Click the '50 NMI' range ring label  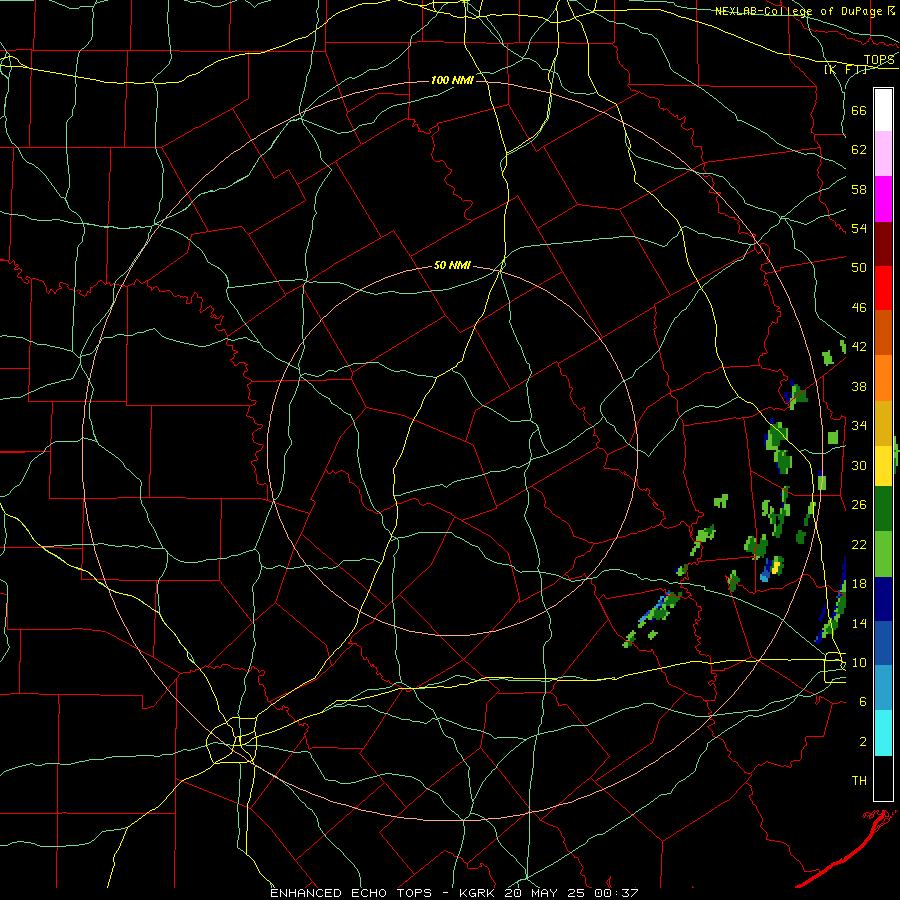(452, 265)
